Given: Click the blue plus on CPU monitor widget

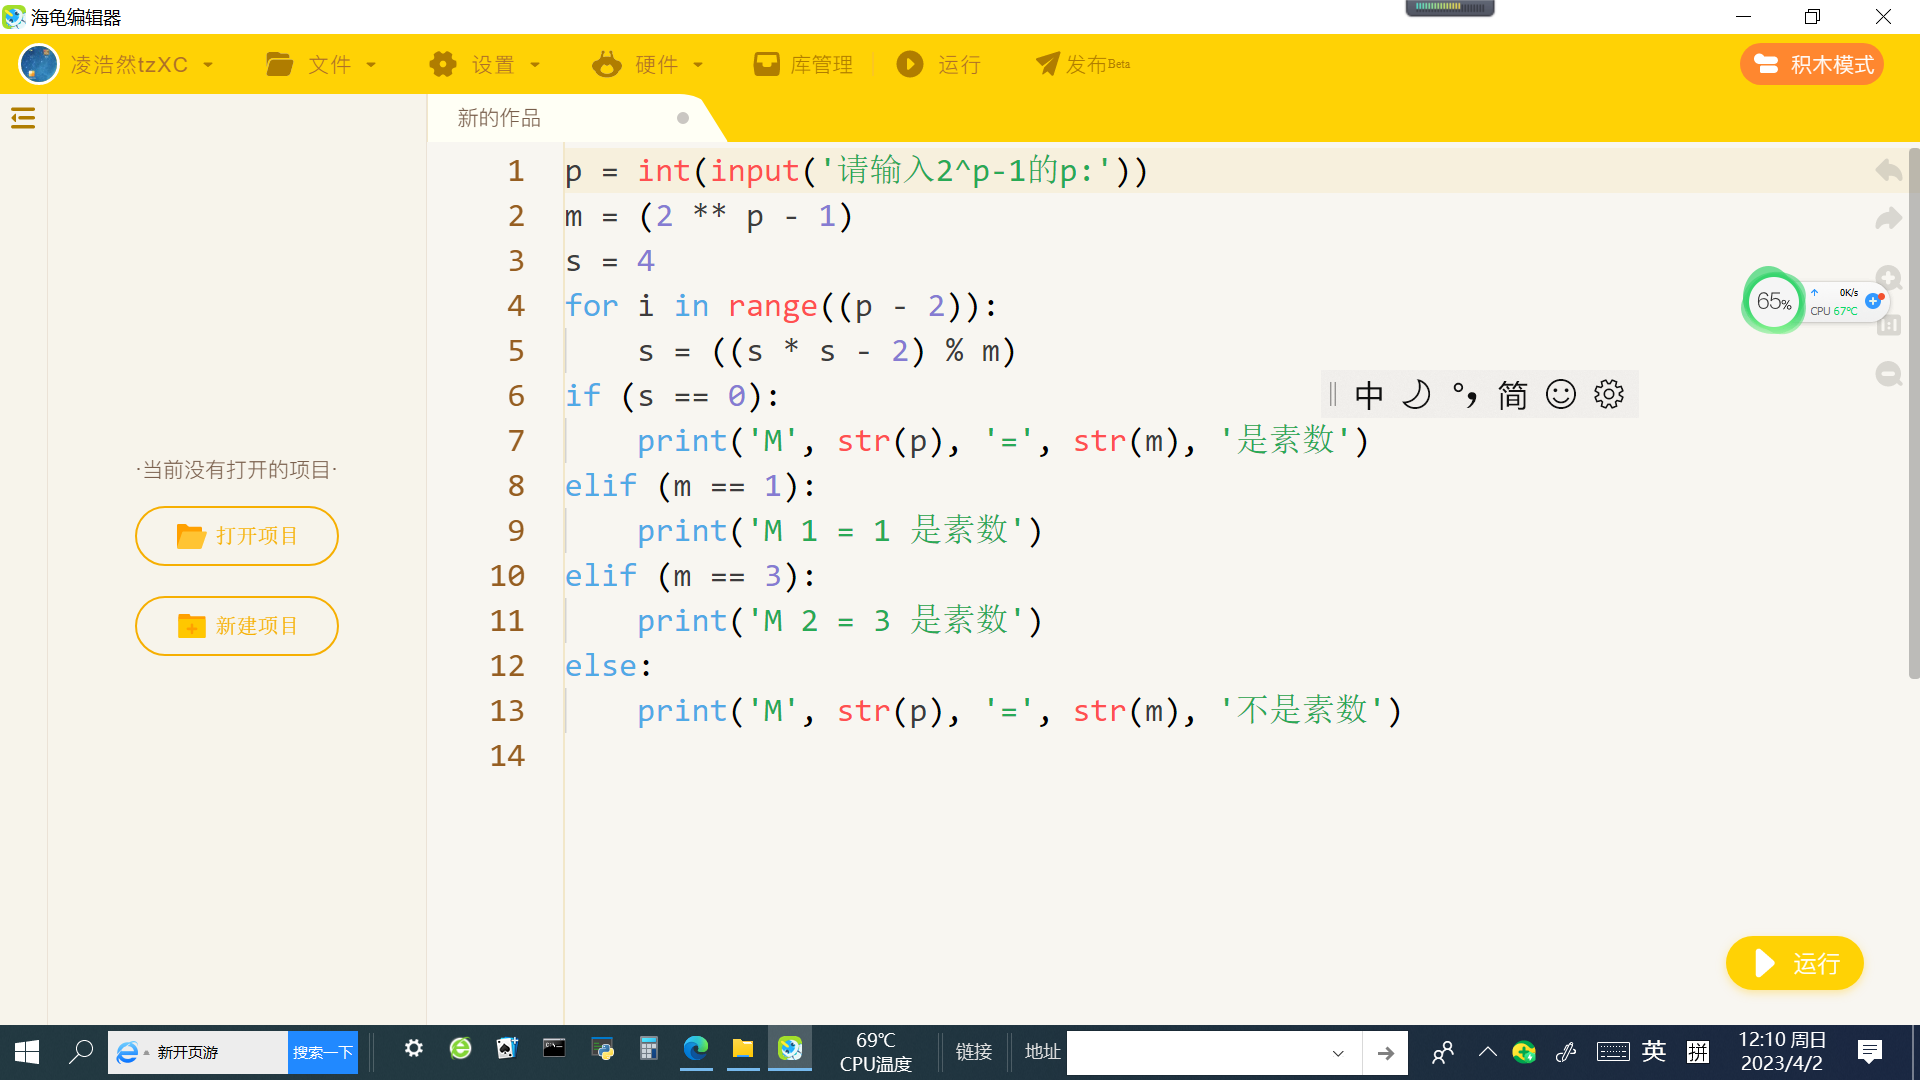Looking at the screenshot, I should coord(1873,300).
